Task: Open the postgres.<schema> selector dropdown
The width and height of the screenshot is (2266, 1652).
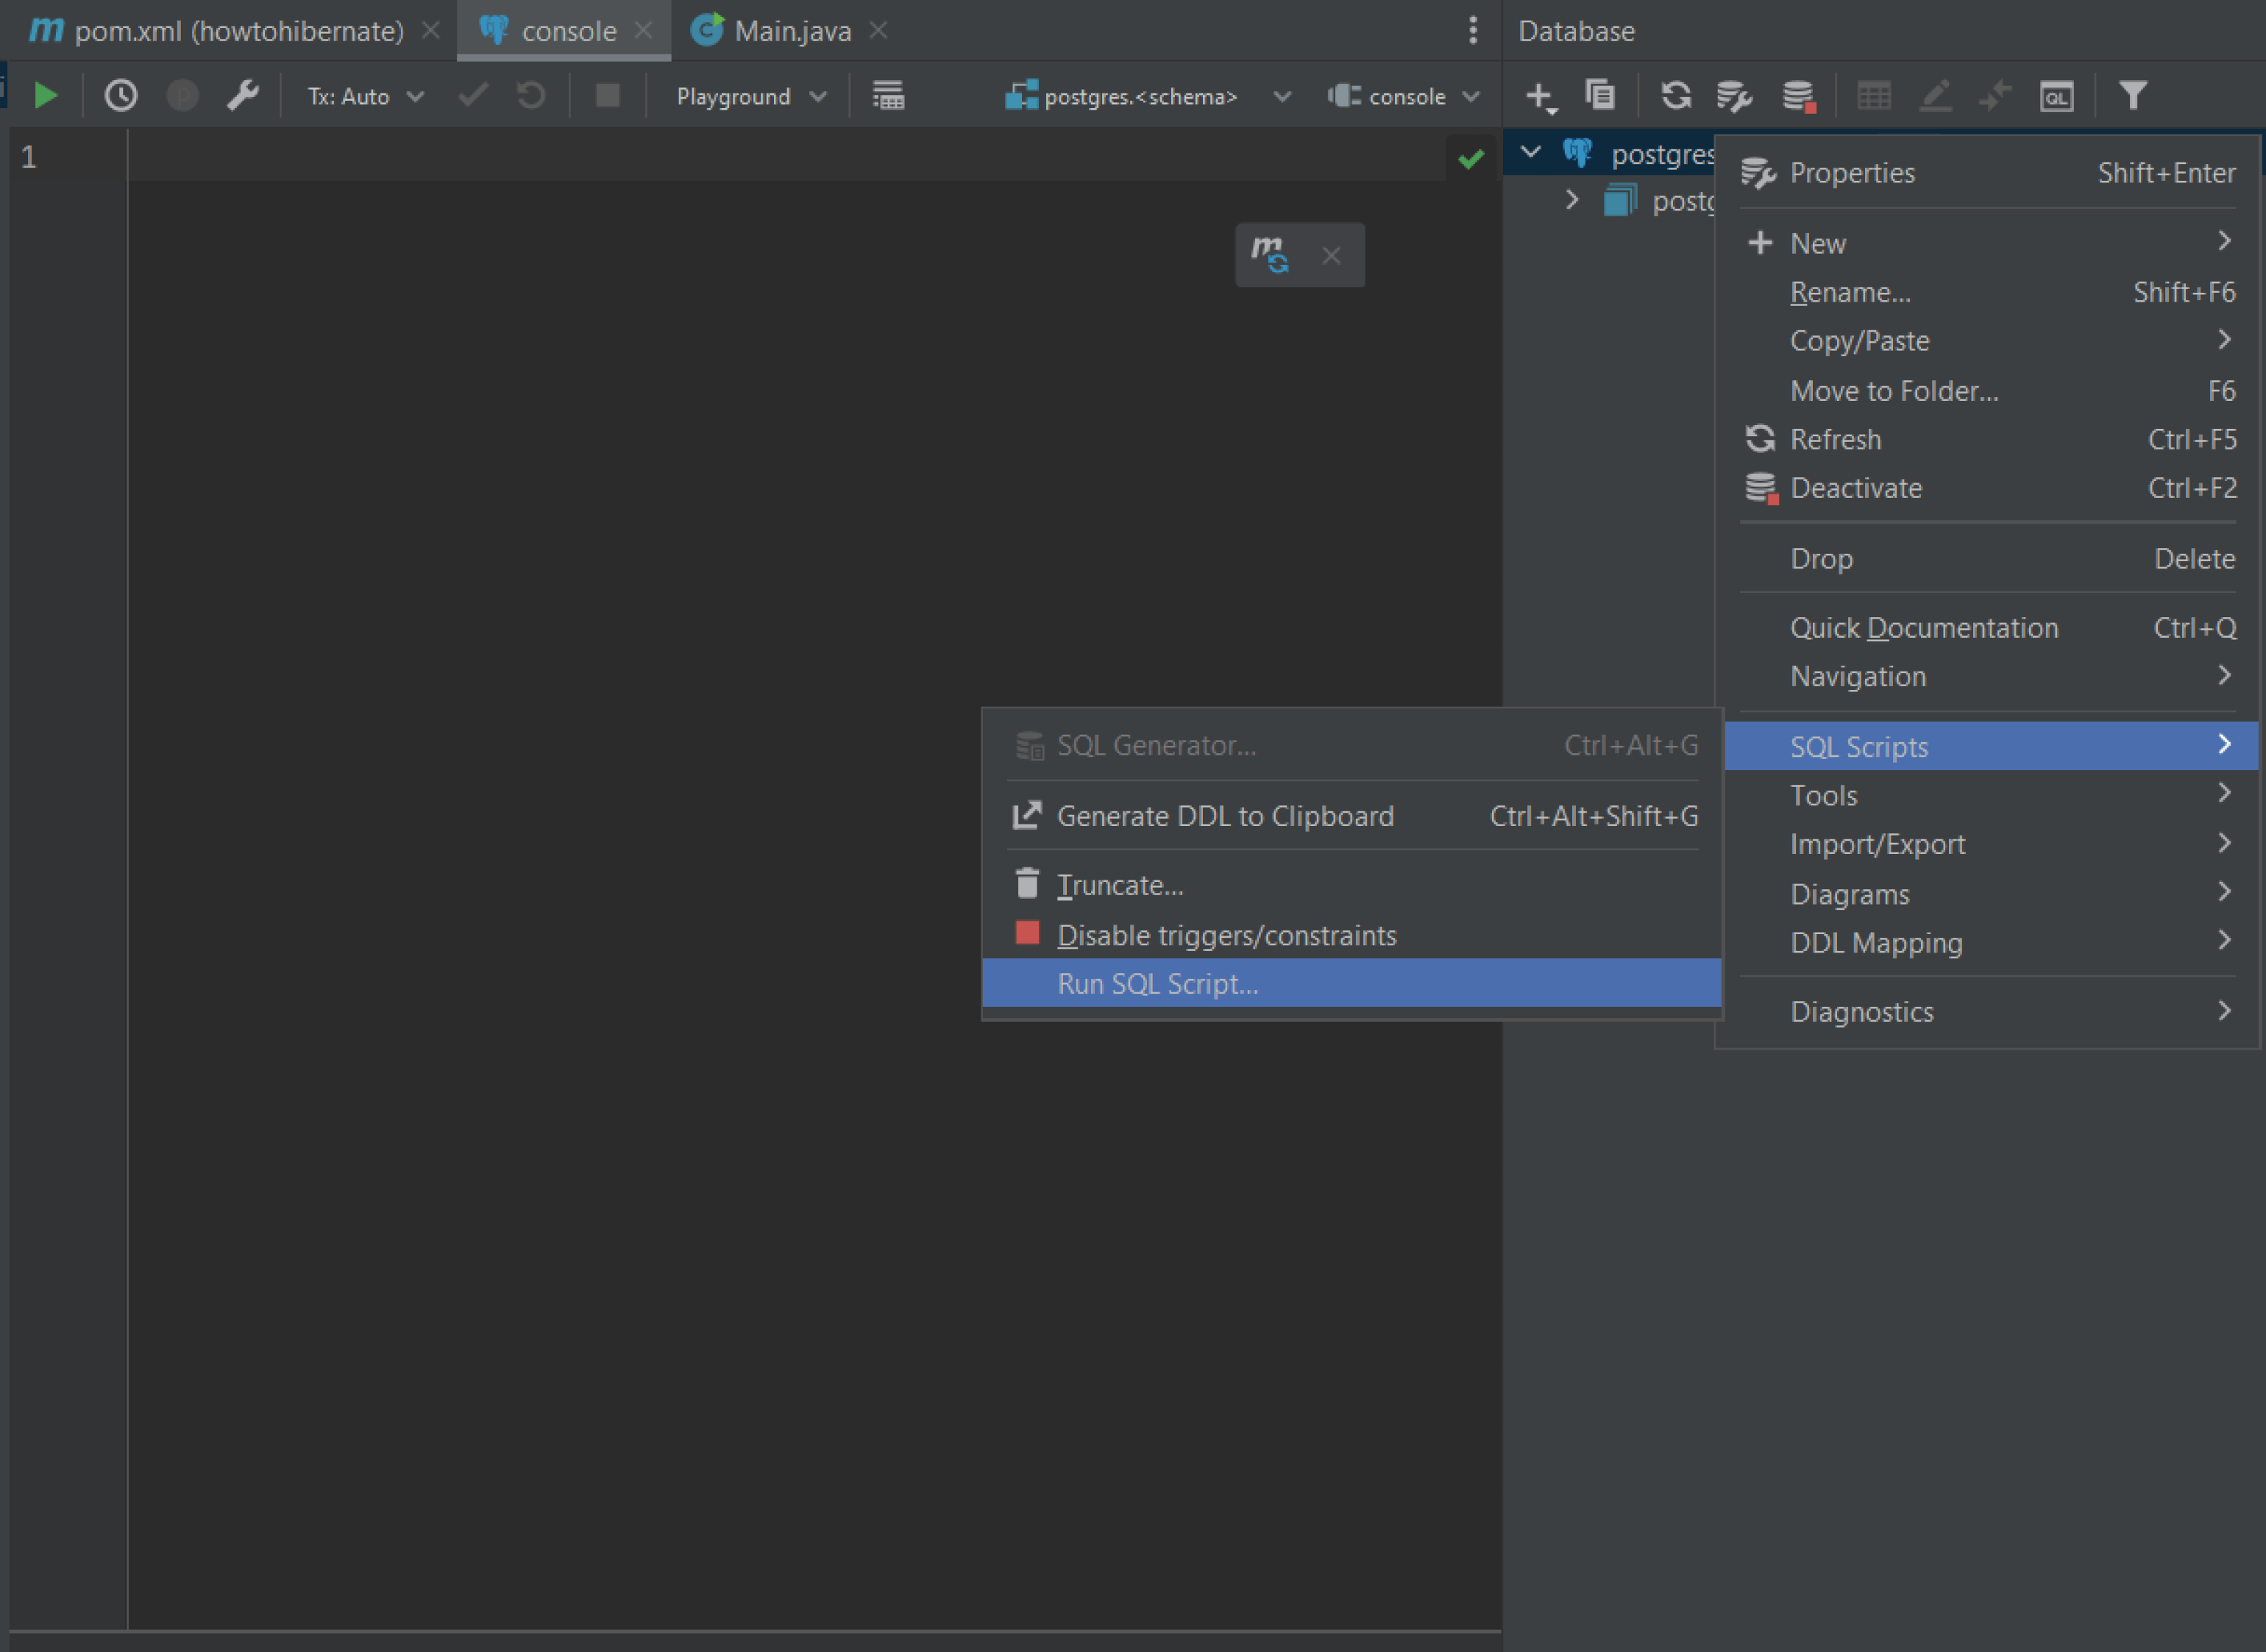Action: click(x=1148, y=97)
